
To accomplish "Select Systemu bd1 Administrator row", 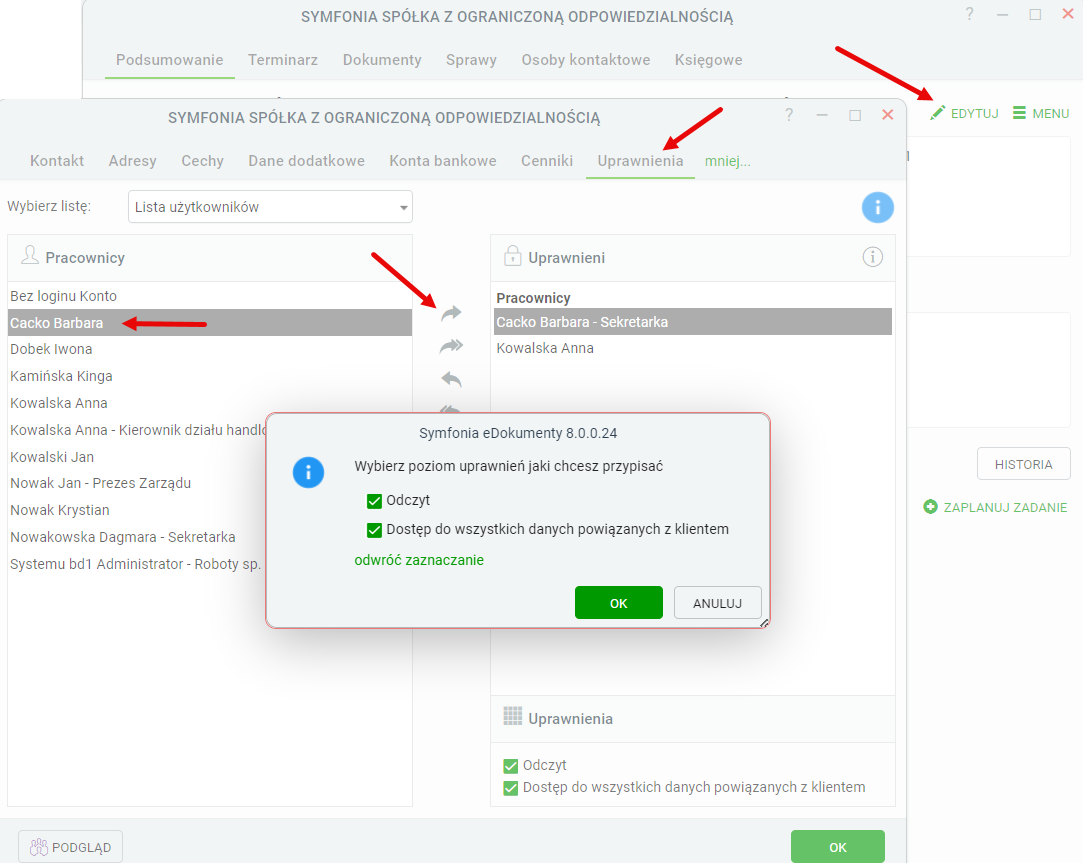I will (x=137, y=565).
